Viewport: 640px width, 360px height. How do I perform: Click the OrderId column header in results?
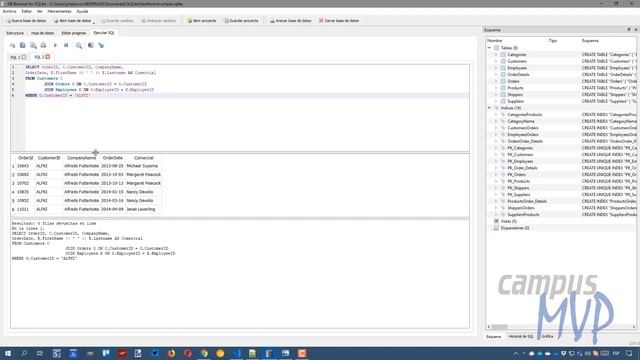25,158
